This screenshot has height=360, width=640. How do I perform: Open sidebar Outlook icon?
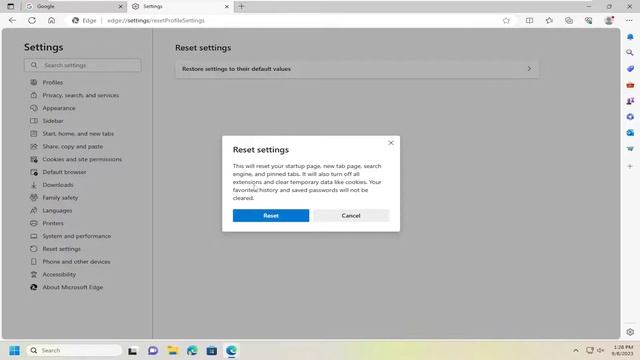tap(630, 133)
